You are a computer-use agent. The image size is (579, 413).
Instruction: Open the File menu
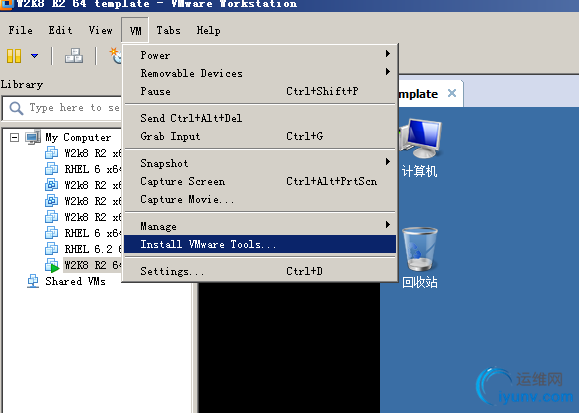click(x=20, y=30)
